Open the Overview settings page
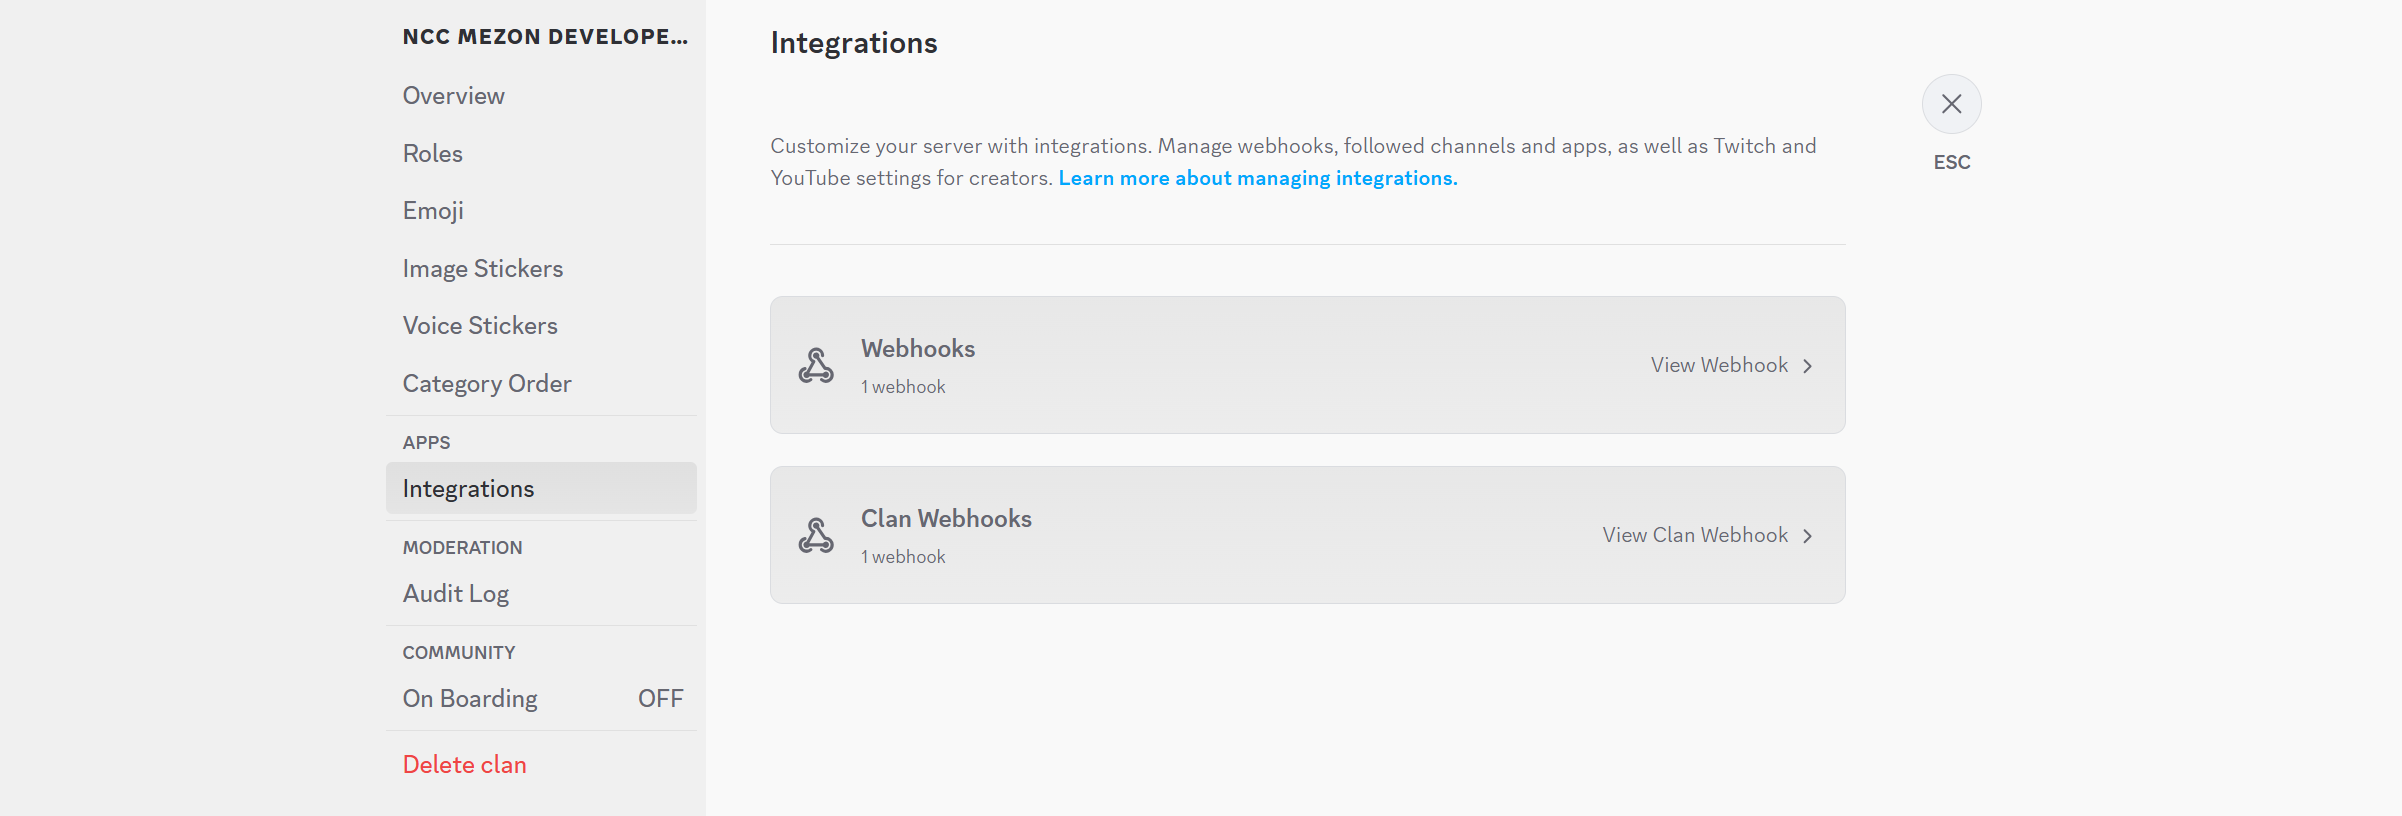Viewport: 2402px width, 816px height. pyautogui.click(x=454, y=96)
